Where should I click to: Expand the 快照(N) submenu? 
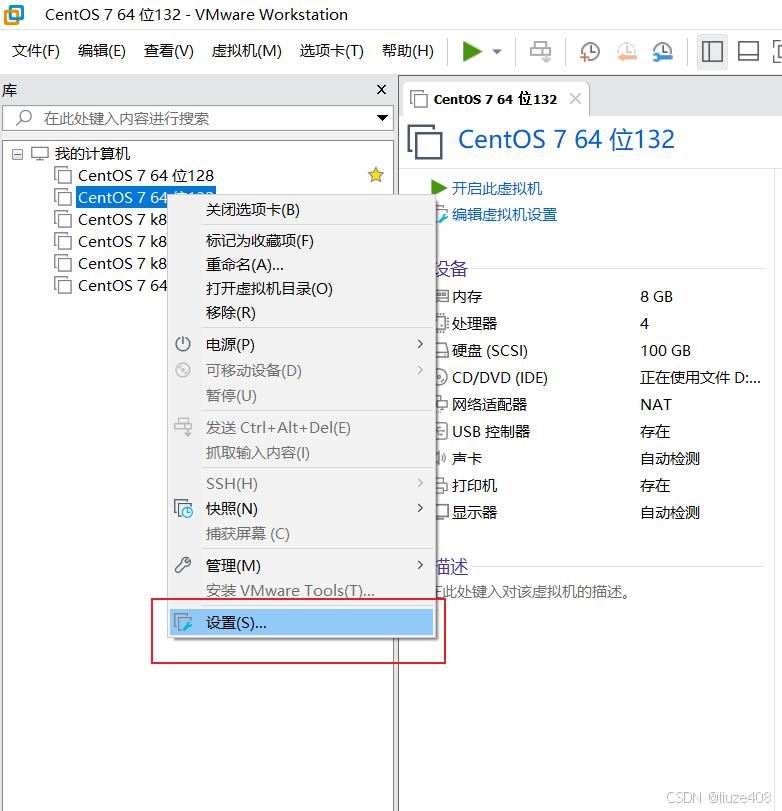pyautogui.click(x=302, y=509)
